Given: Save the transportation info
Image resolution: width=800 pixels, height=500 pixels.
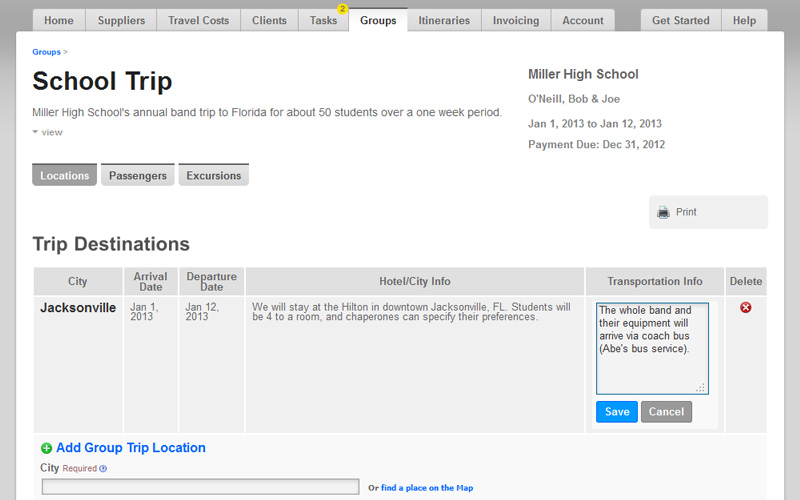Looking at the screenshot, I should pos(617,412).
